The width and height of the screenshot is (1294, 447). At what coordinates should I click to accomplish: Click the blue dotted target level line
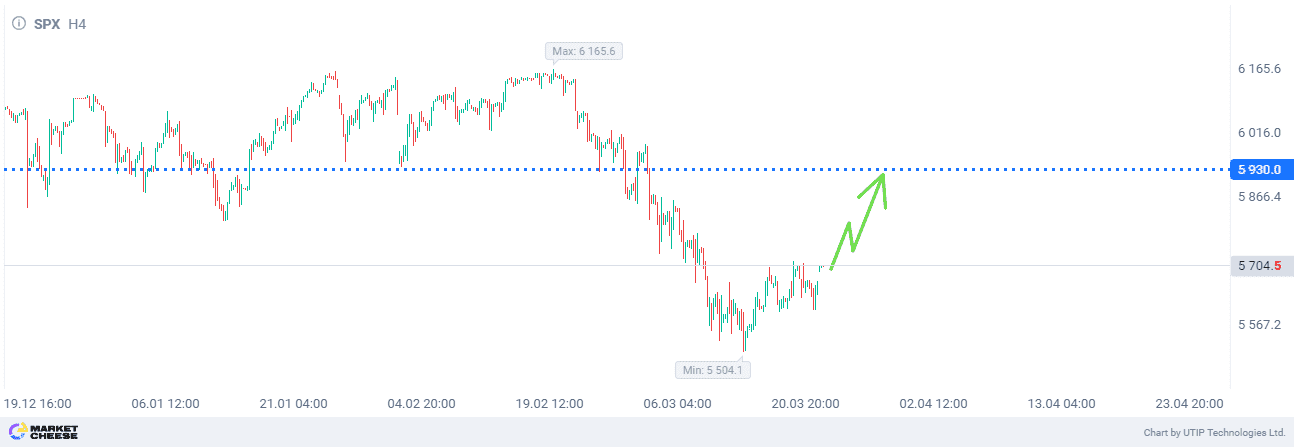point(615,169)
